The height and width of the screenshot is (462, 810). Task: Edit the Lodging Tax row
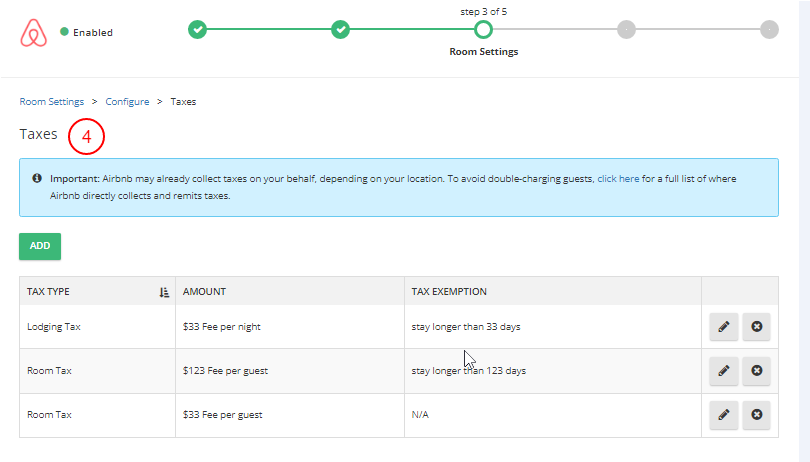click(x=723, y=327)
